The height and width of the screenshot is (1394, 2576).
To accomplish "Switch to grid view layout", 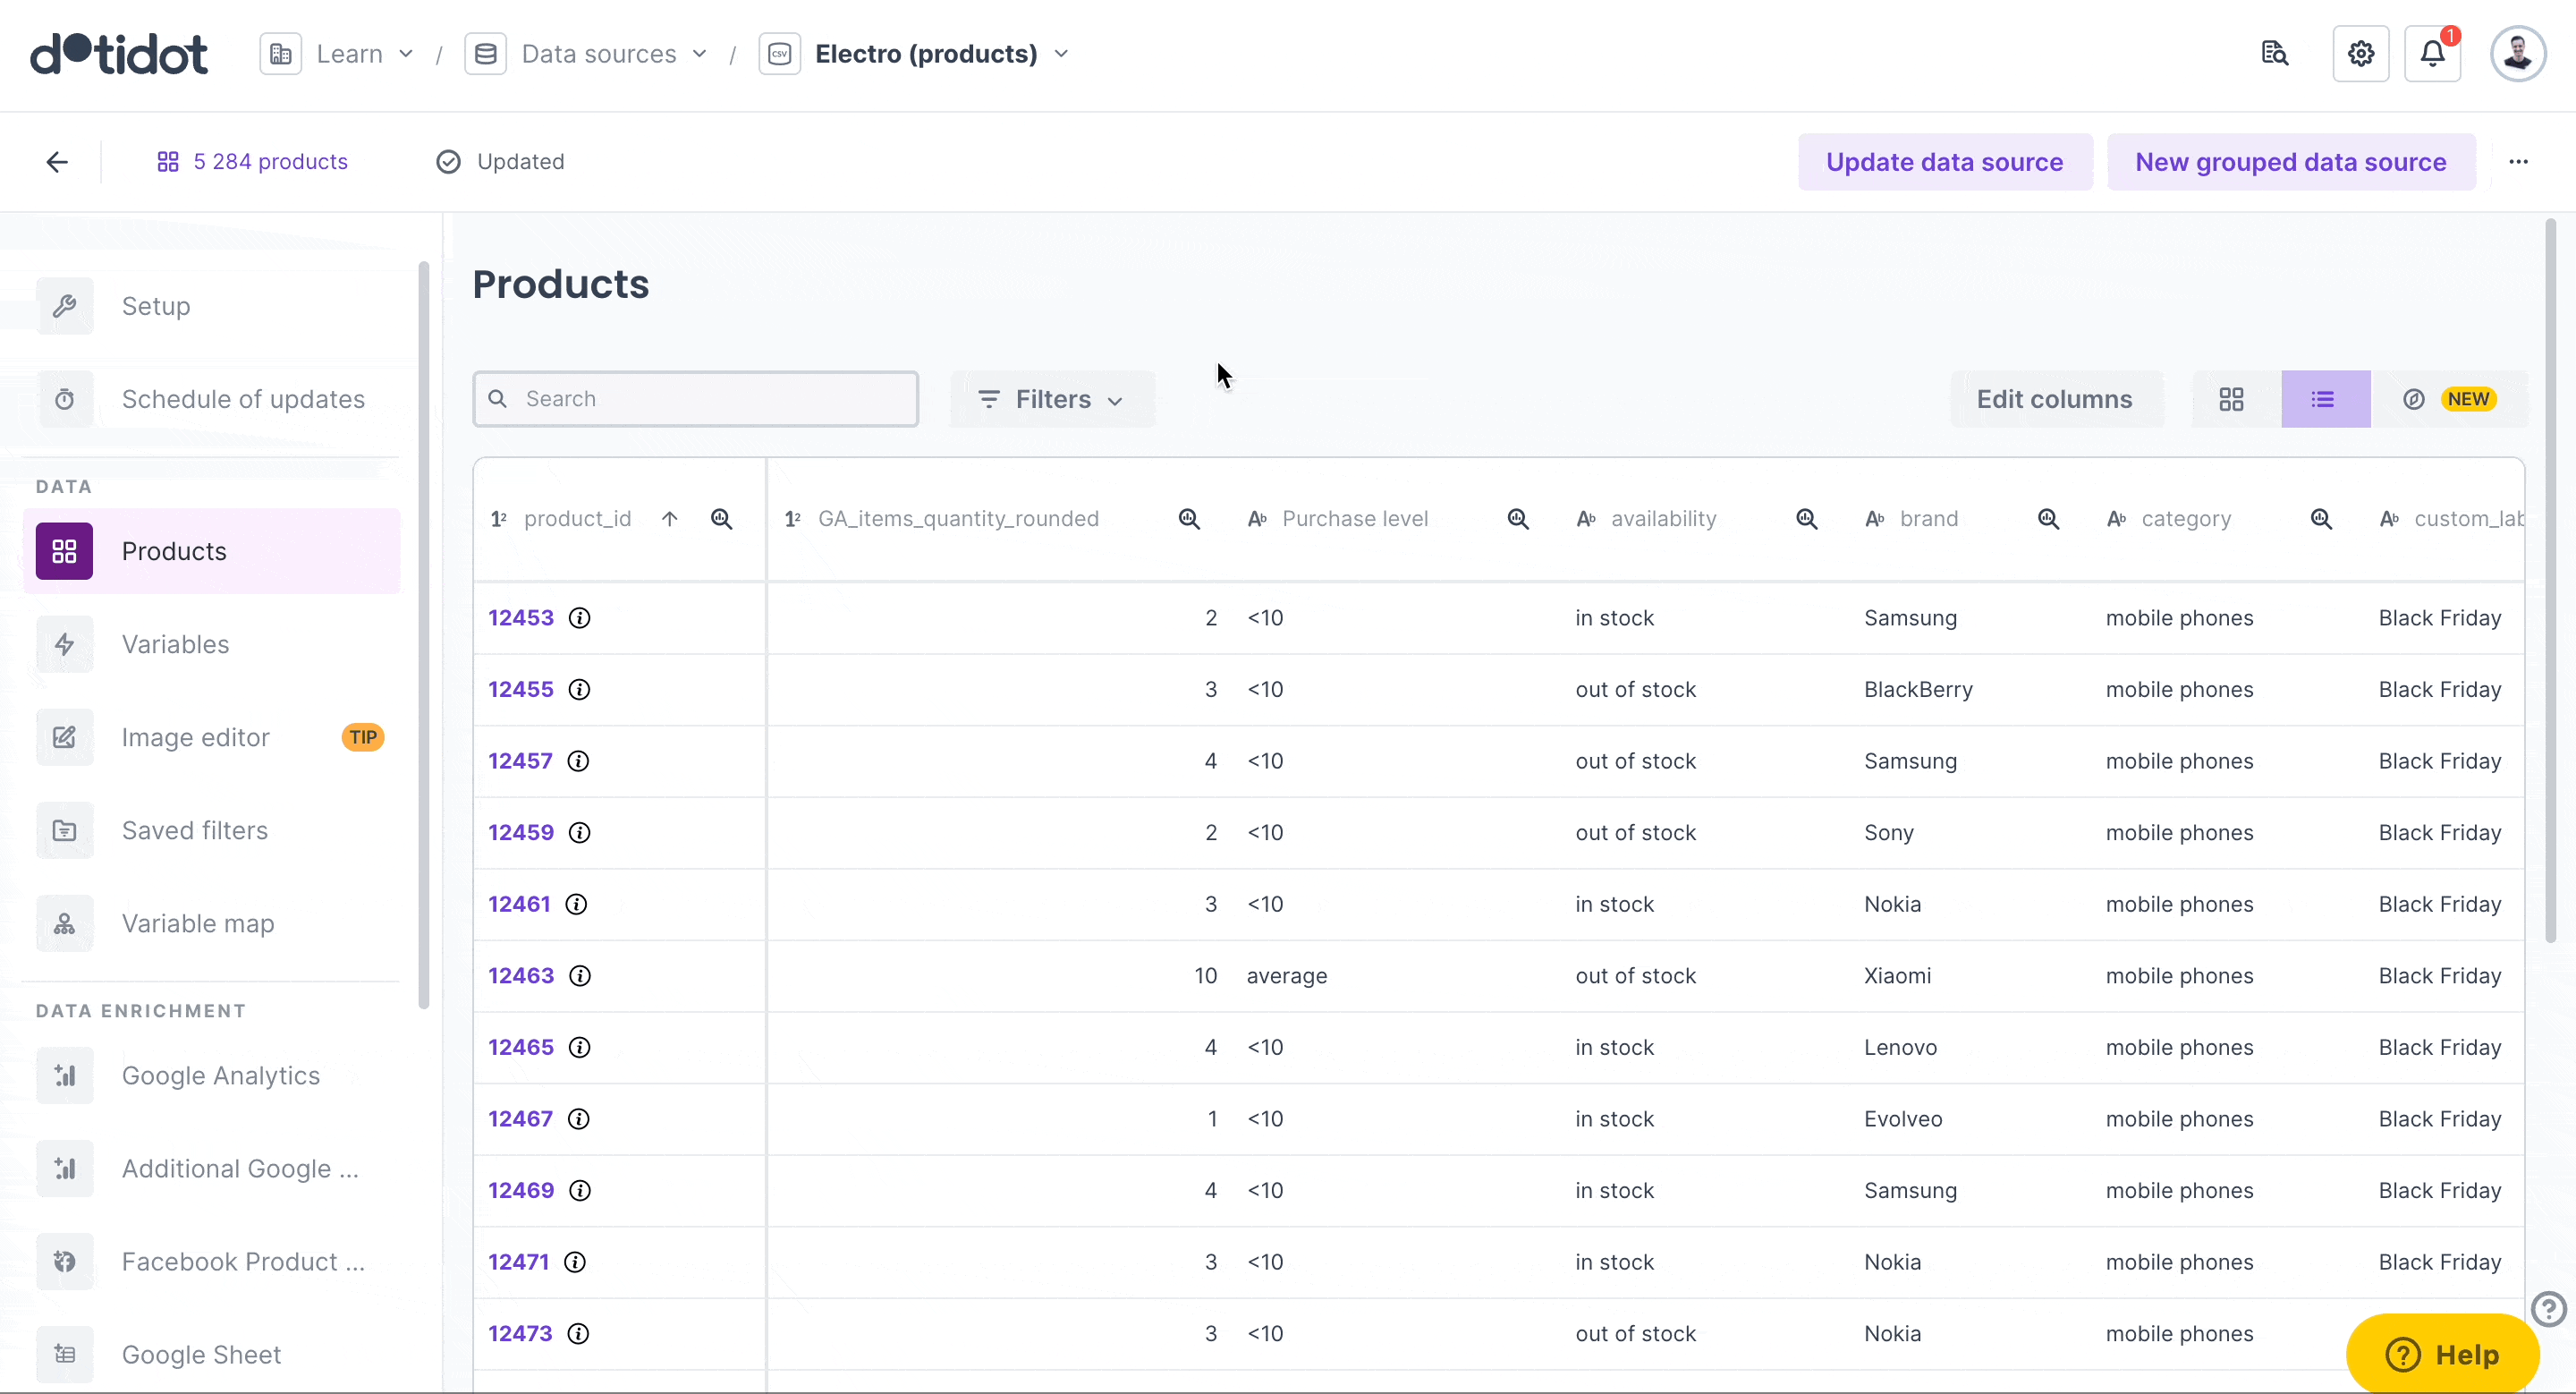I will click(x=2231, y=399).
